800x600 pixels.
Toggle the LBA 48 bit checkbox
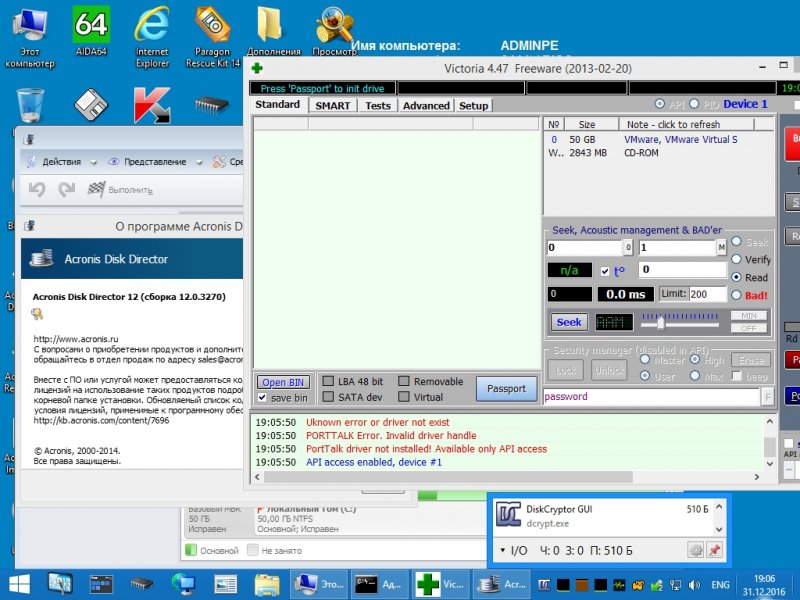coord(328,381)
